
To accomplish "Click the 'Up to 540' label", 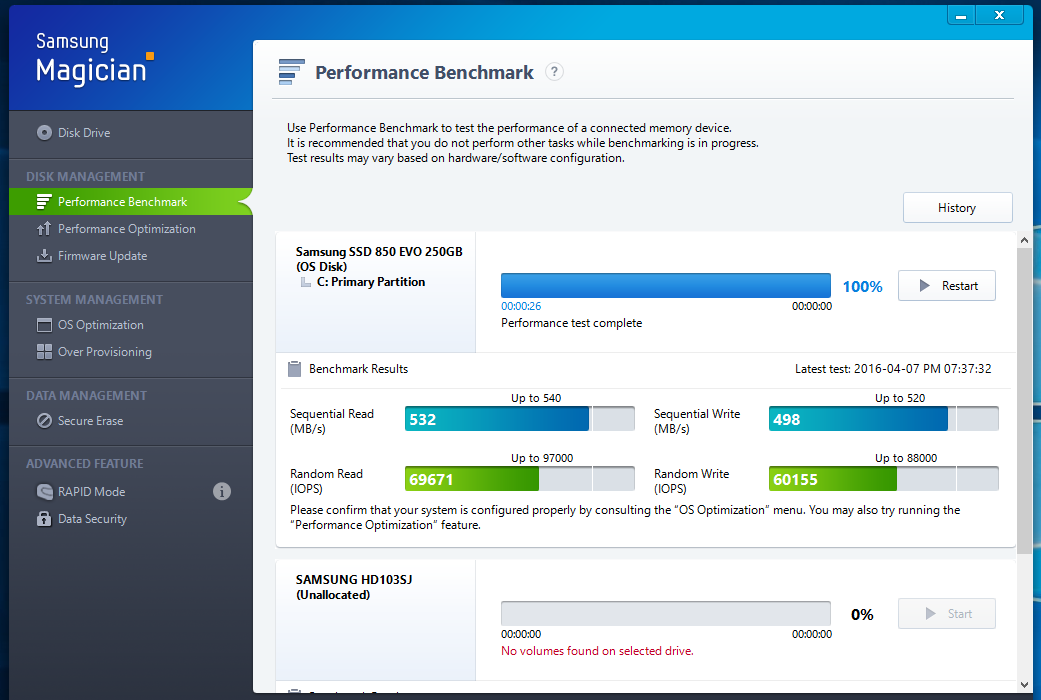I will coord(536,398).
